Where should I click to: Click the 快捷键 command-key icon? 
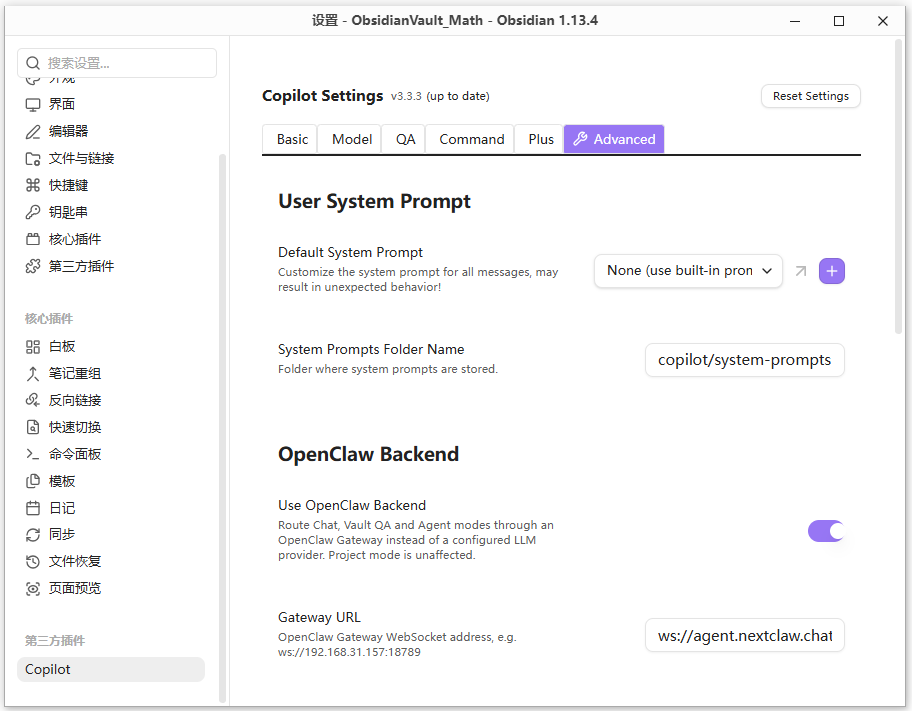33,186
